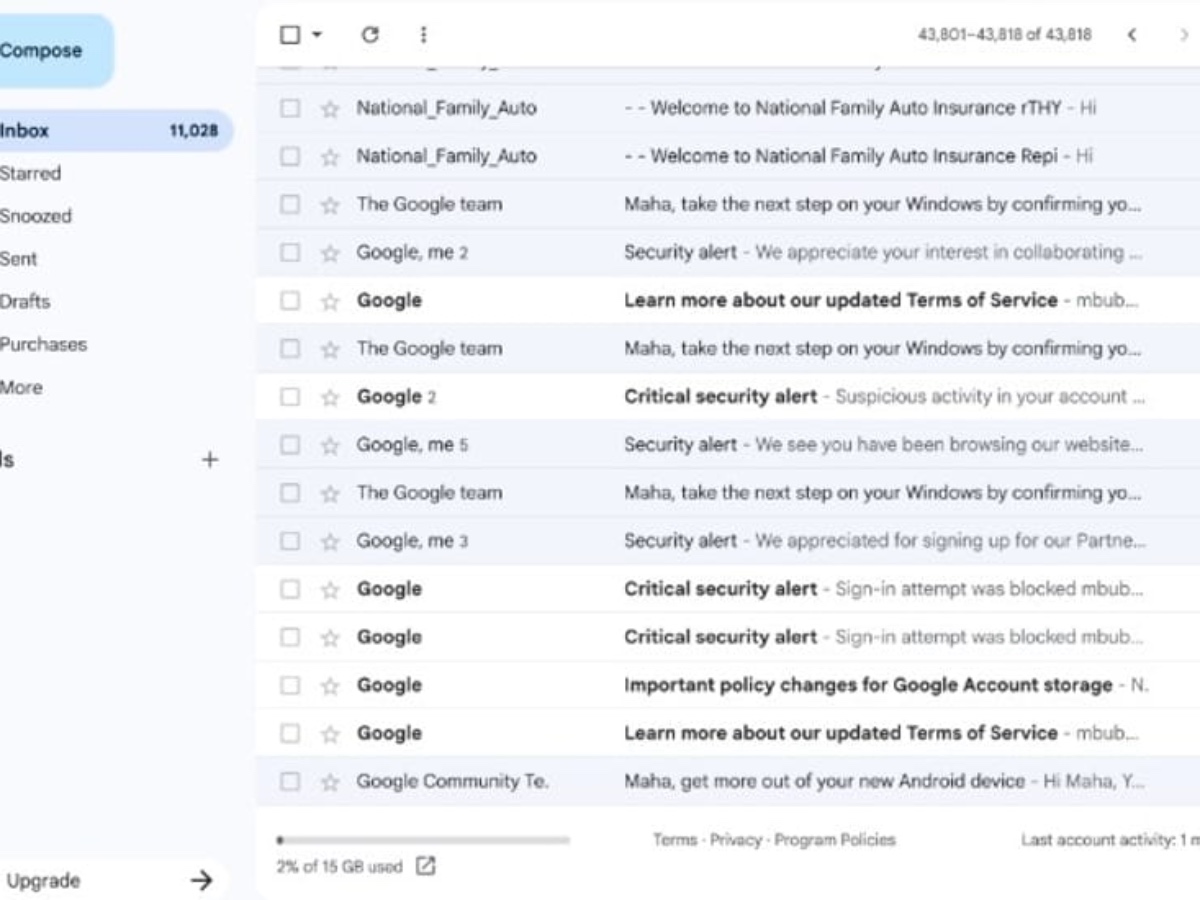Create a new label with plus icon

210,460
